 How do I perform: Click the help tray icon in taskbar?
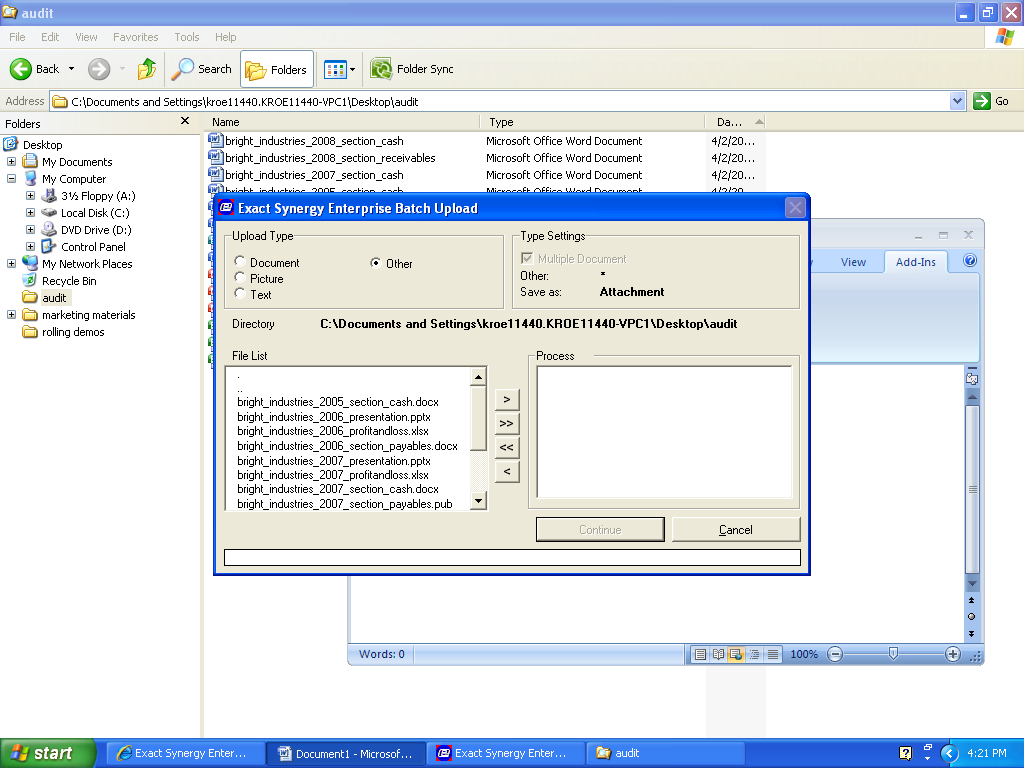905,753
